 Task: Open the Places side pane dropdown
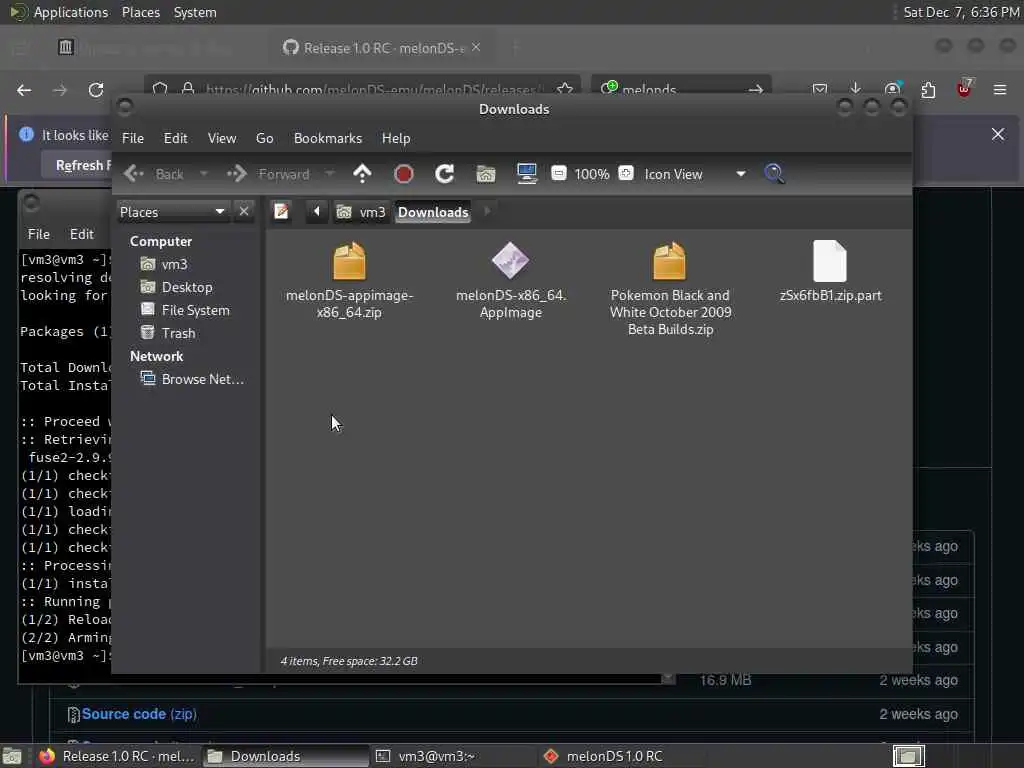point(172,212)
